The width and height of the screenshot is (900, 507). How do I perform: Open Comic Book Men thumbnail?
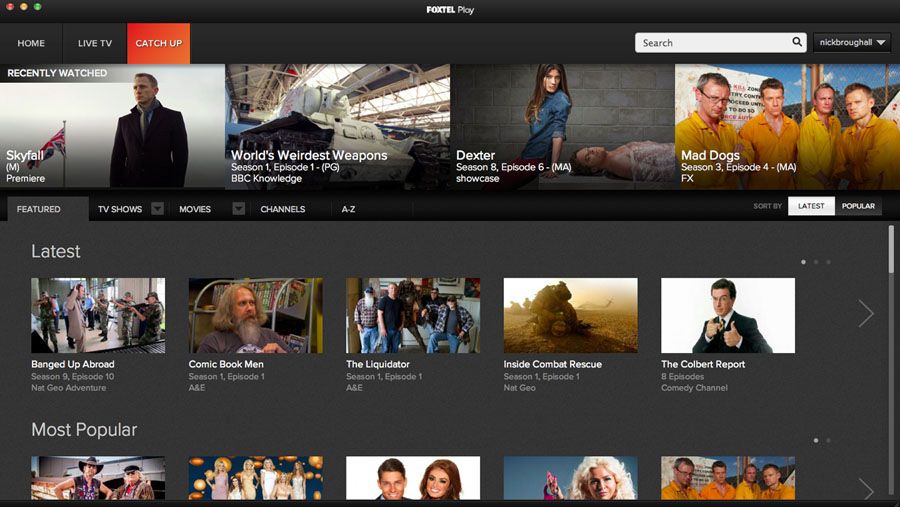click(255, 315)
